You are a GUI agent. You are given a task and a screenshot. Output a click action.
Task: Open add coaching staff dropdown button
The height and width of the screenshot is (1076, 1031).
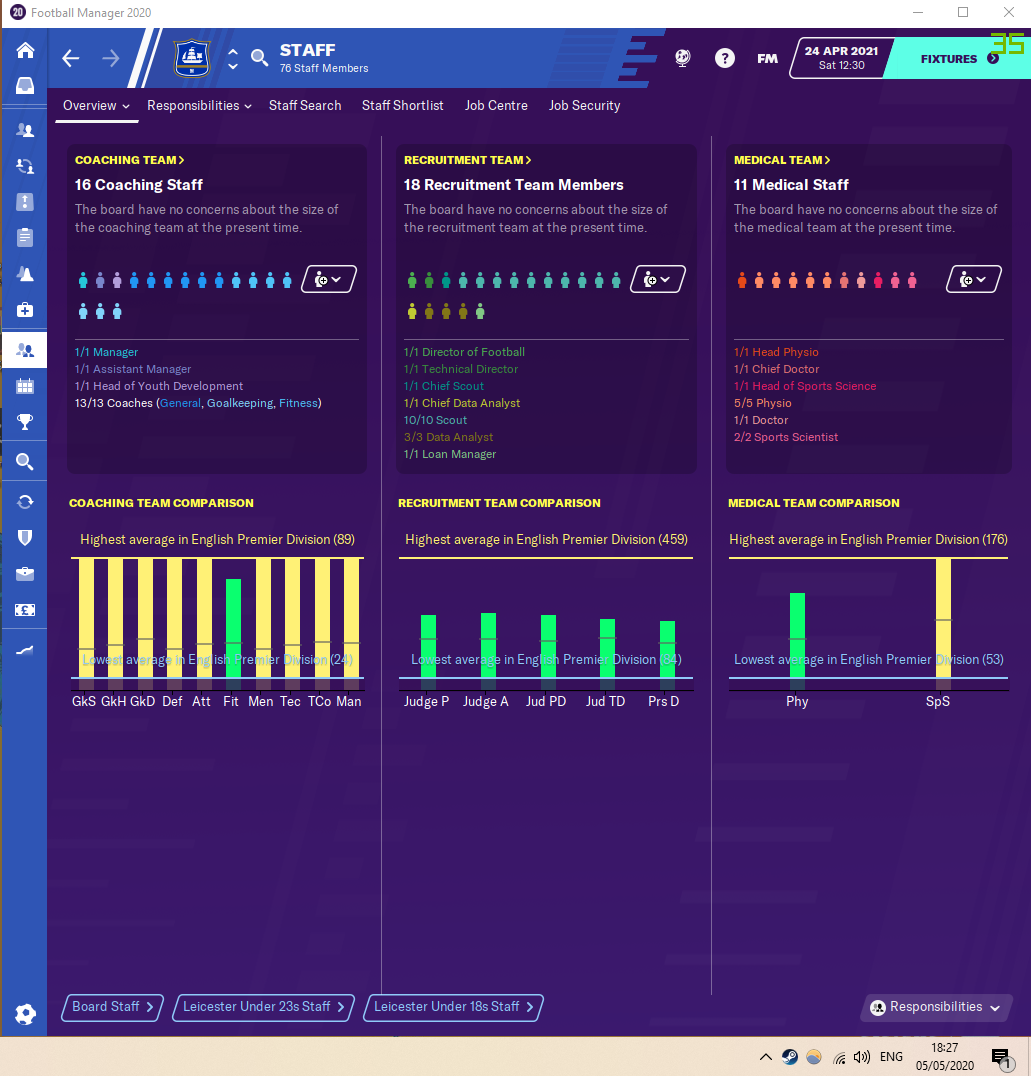(329, 279)
